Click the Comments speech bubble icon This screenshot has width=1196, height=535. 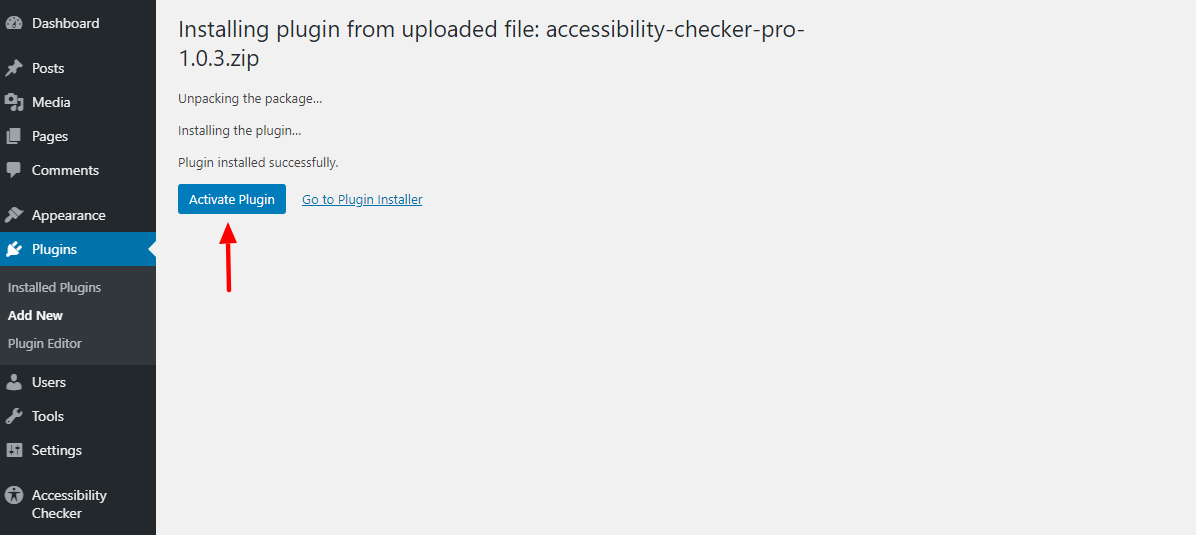point(14,170)
